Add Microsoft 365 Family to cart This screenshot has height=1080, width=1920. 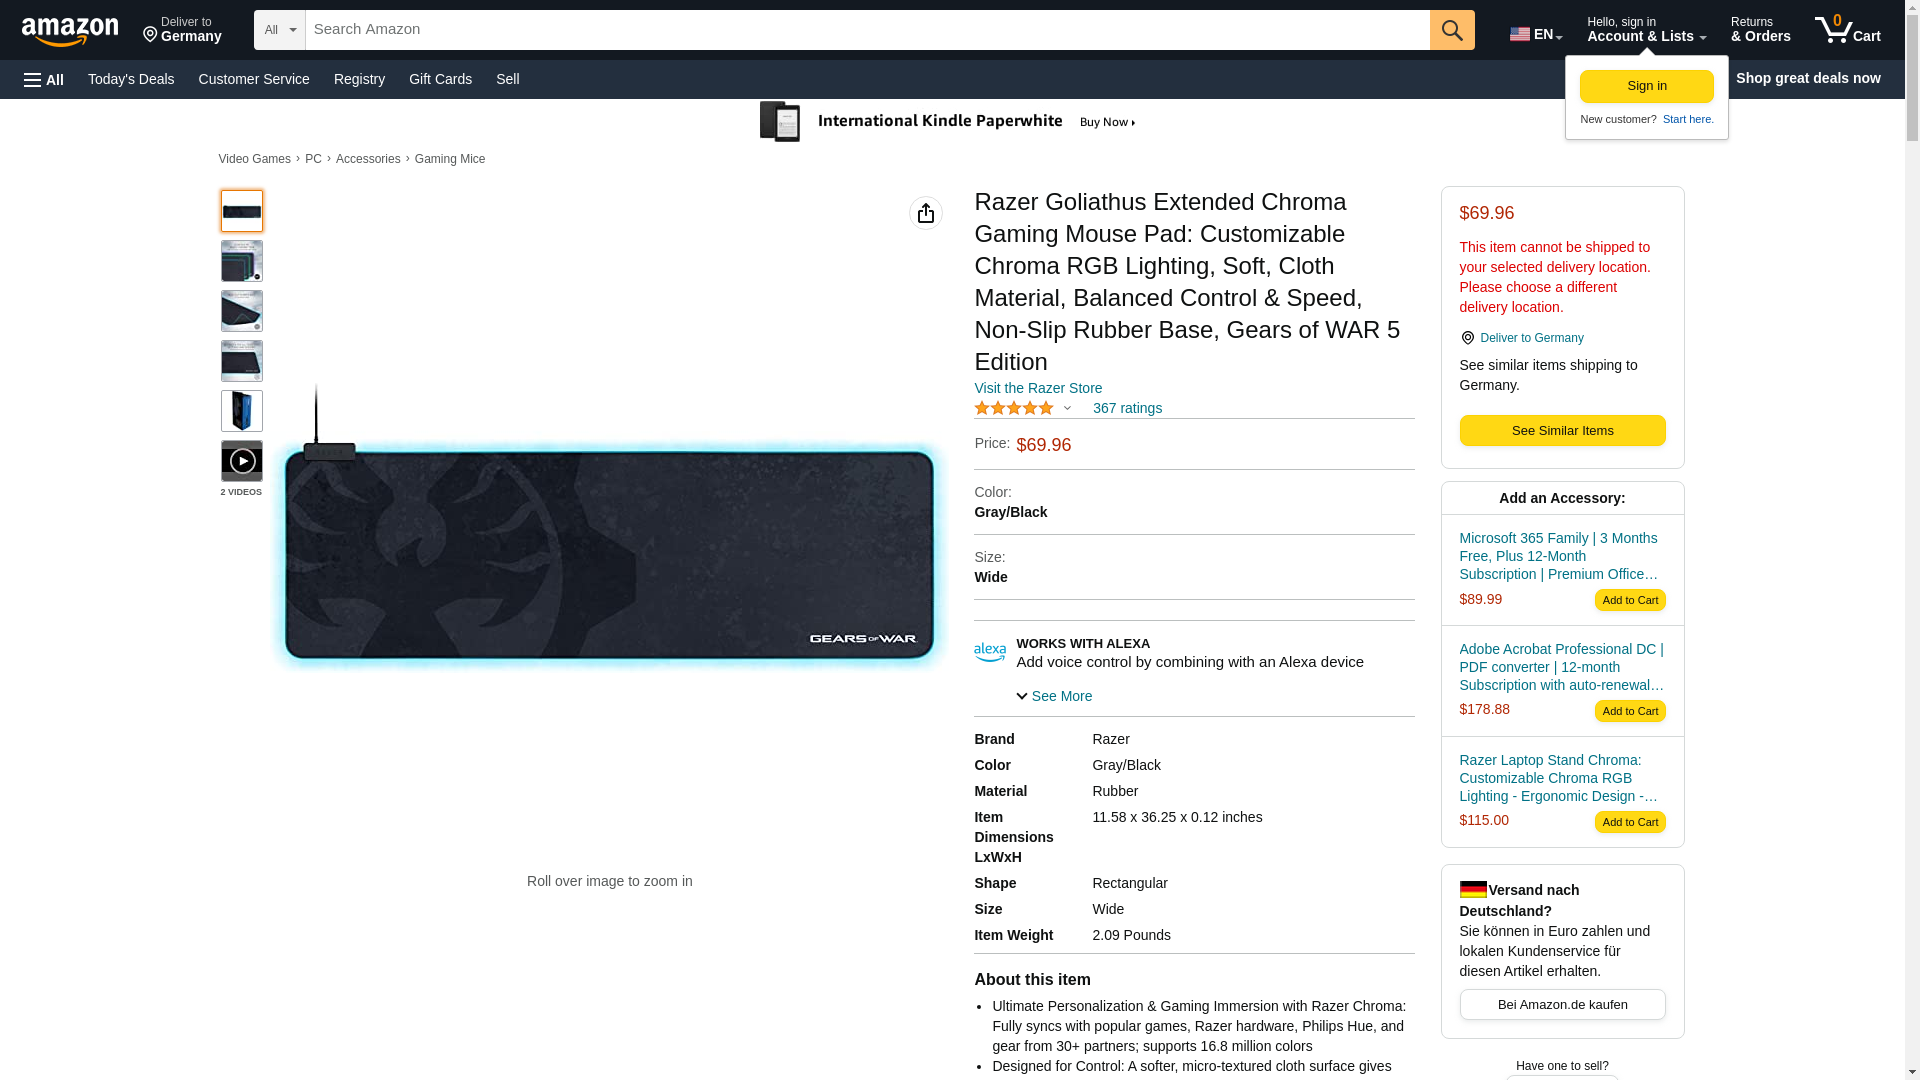[1630, 600]
